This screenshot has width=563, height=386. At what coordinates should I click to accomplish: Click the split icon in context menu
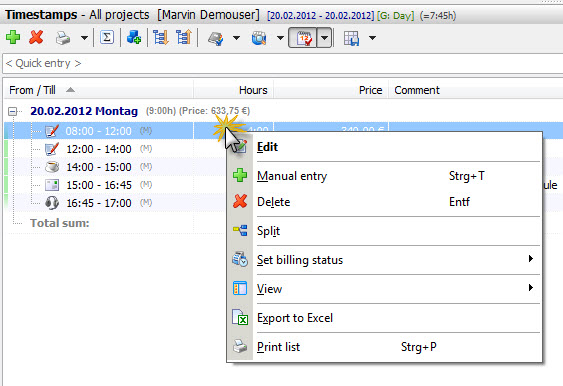point(240,230)
